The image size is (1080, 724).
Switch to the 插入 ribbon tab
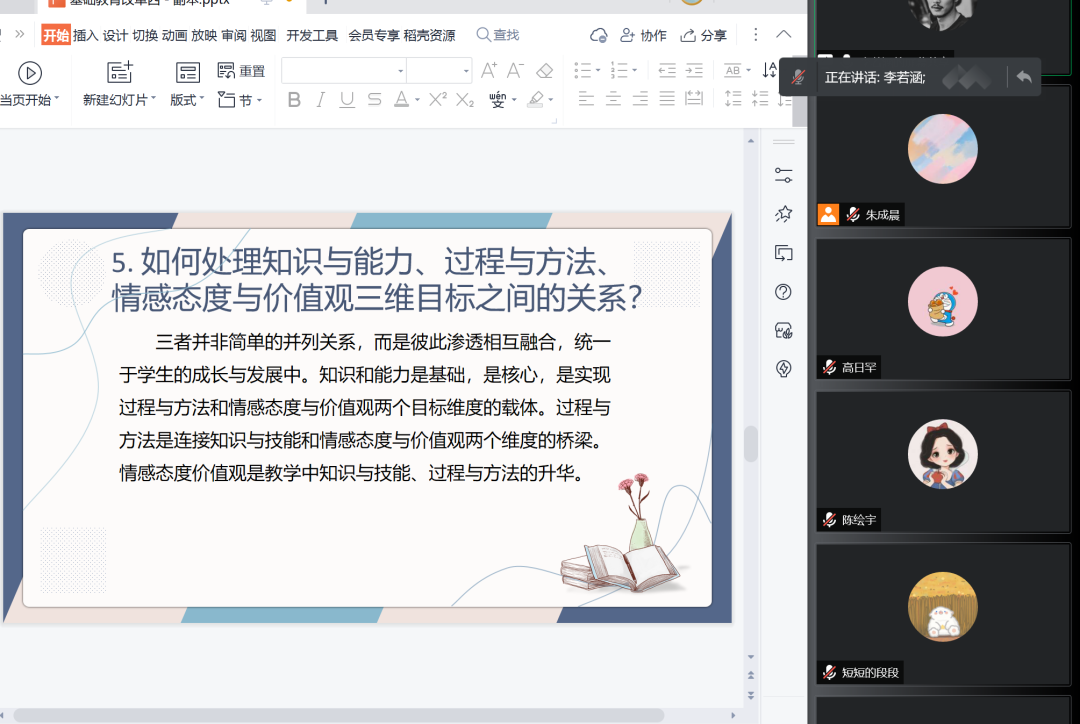(x=86, y=35)
